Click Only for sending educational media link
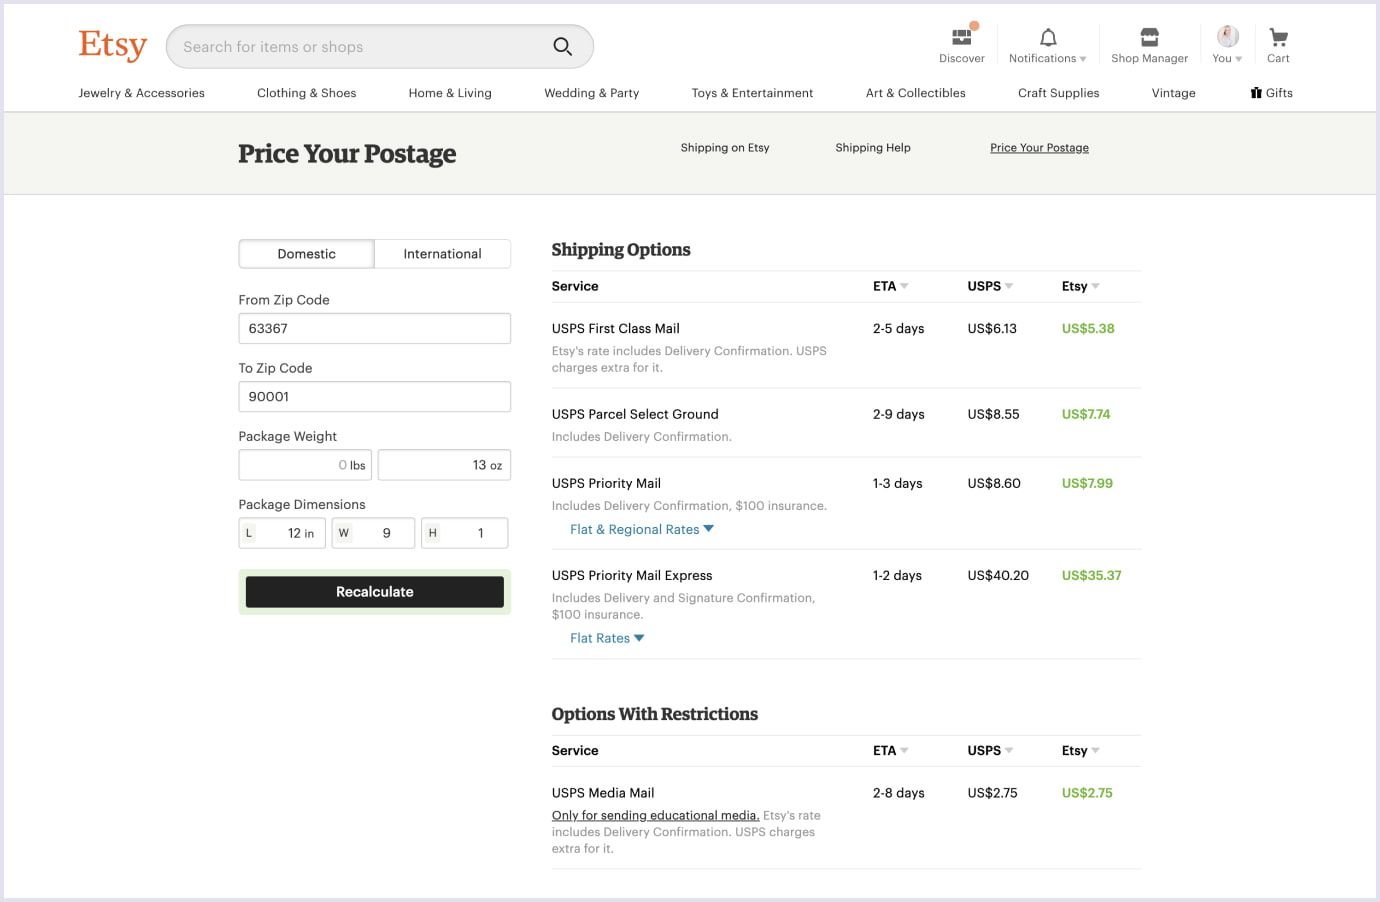1380x902 pixels. (655, 816)
